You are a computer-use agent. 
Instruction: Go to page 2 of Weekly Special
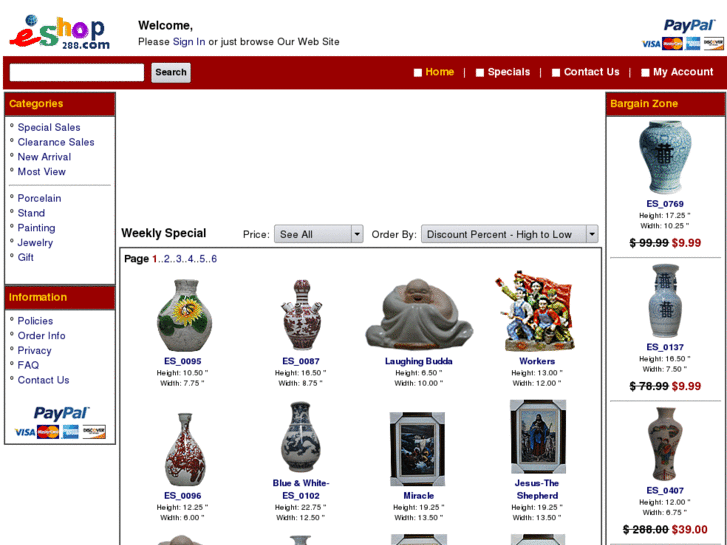(x=167, y=259)
